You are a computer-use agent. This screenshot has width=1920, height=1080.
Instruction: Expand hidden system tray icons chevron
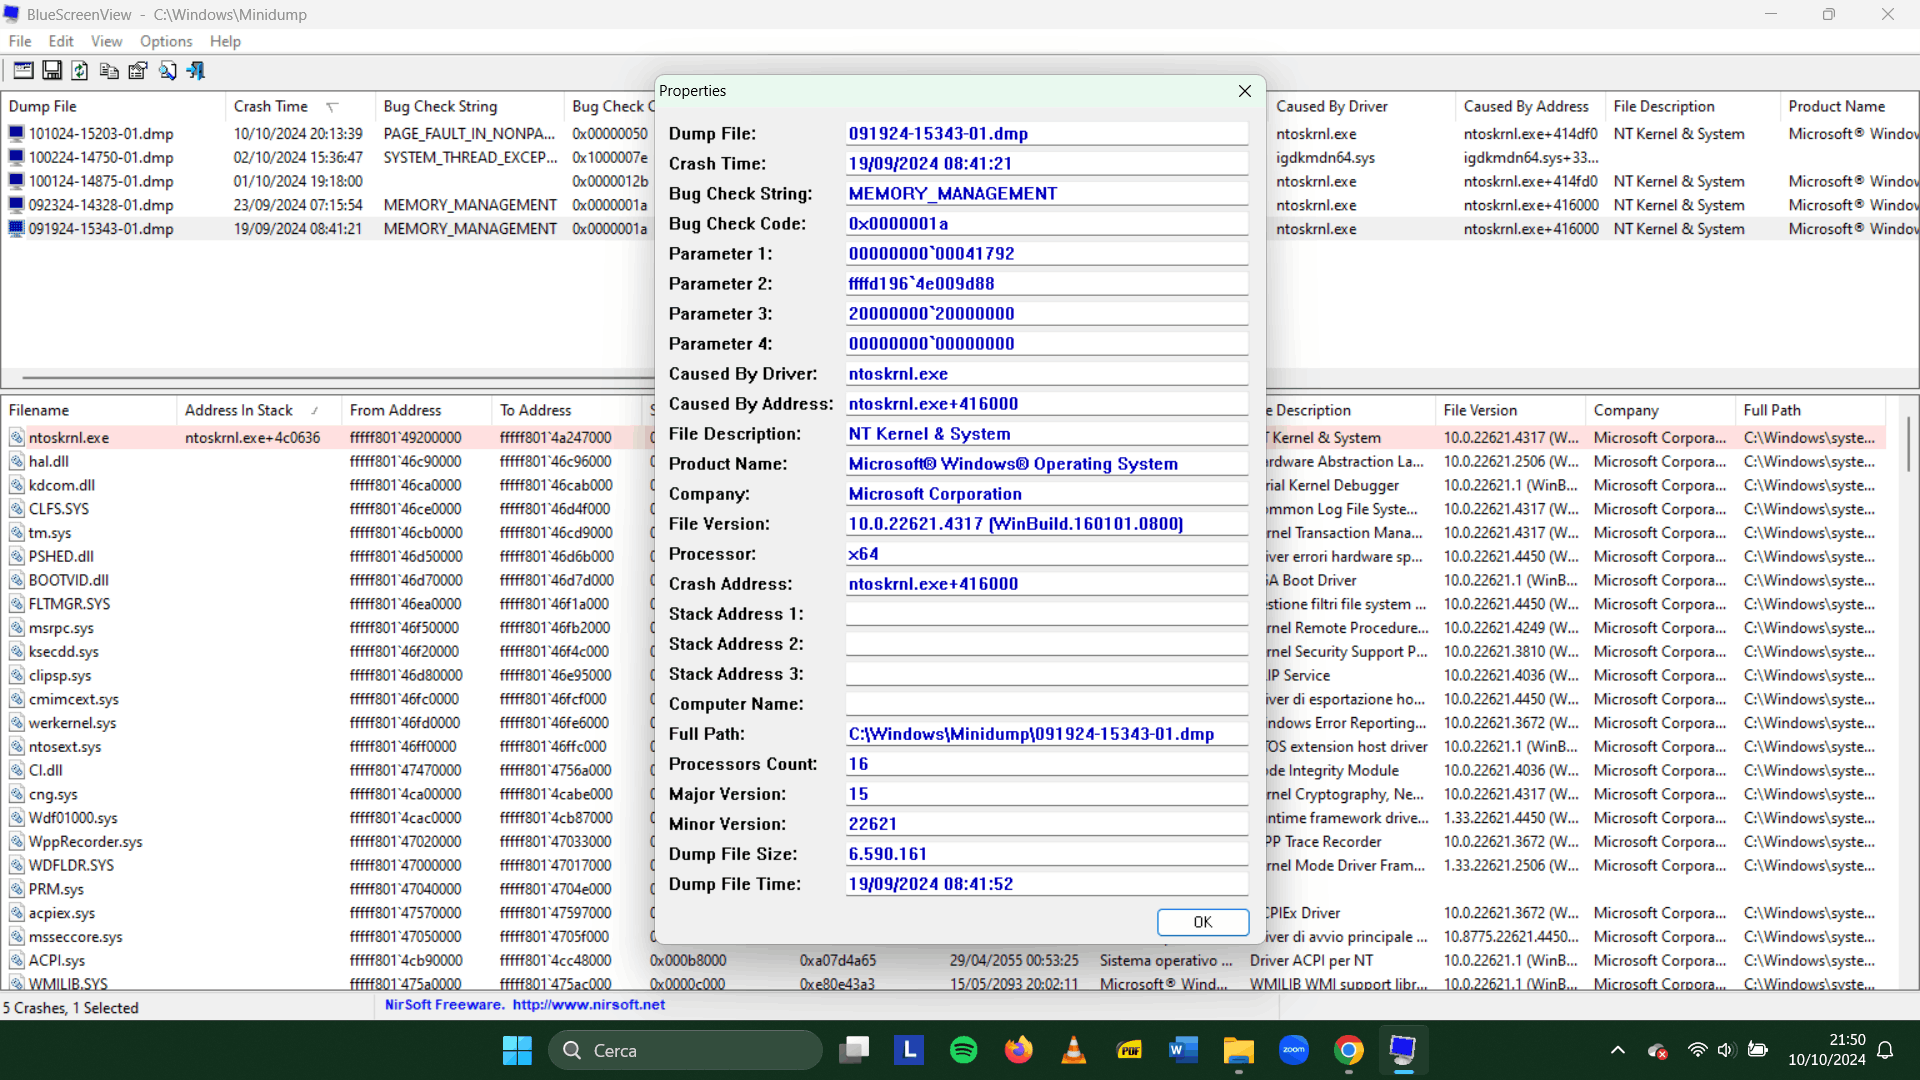1617,1050
